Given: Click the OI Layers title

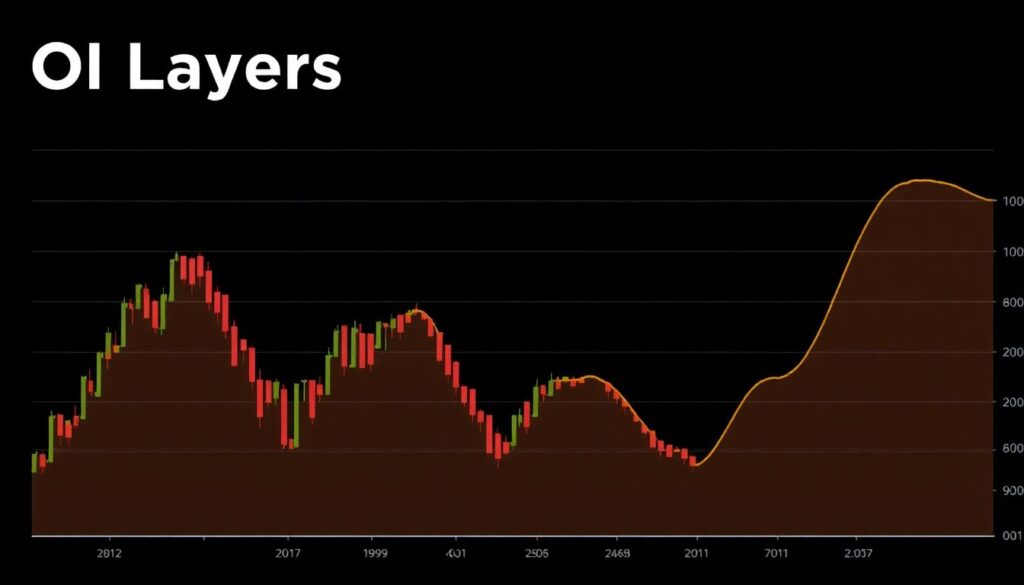Looking at the screenshot, I should [x=186, y=67].
